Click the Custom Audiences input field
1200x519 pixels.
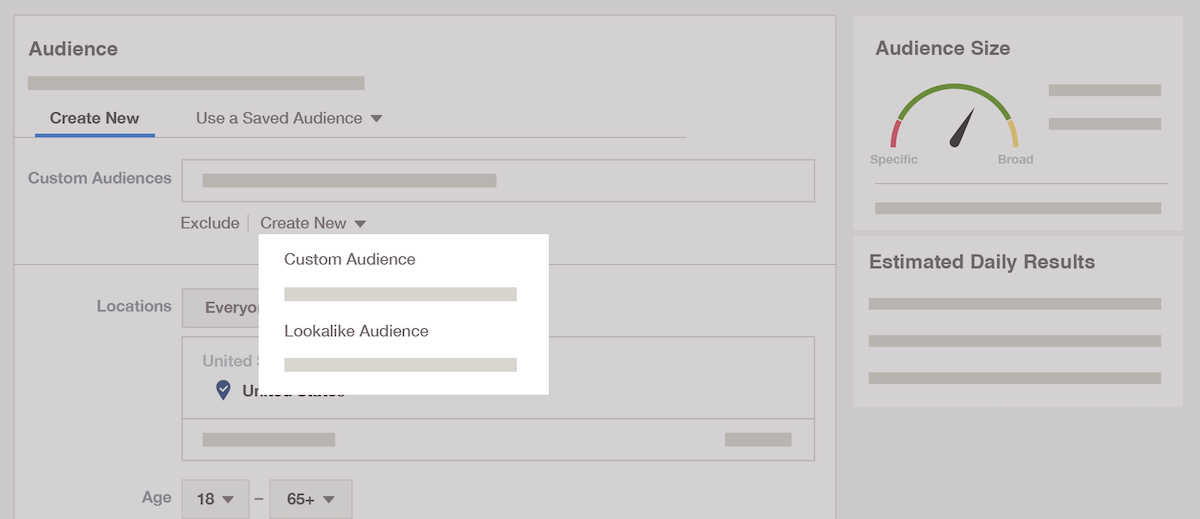498,181
